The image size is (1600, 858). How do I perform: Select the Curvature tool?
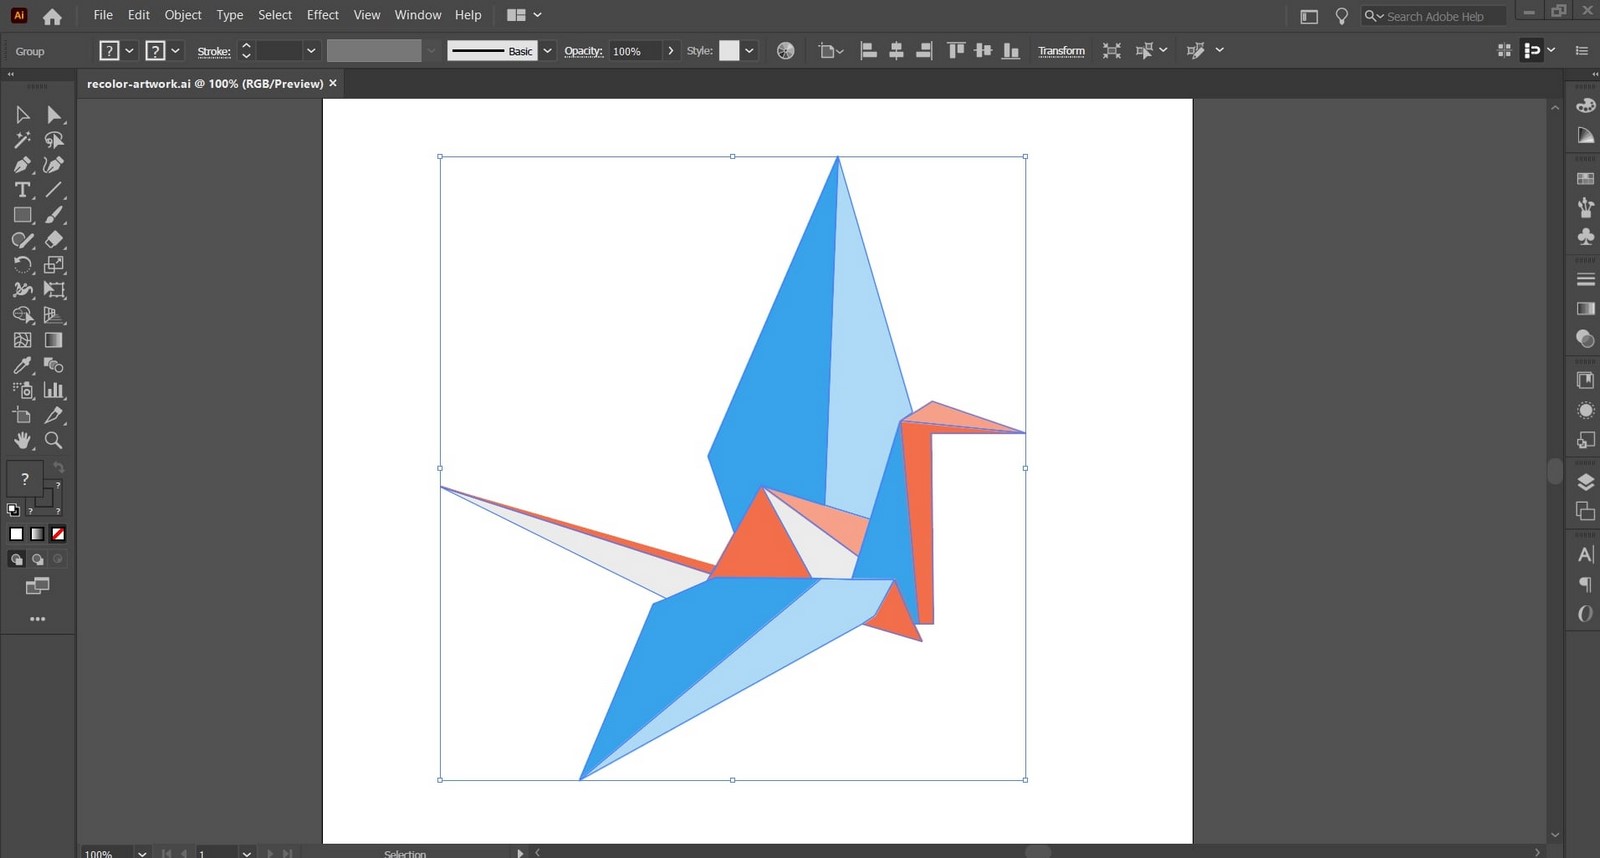(54, 165)
